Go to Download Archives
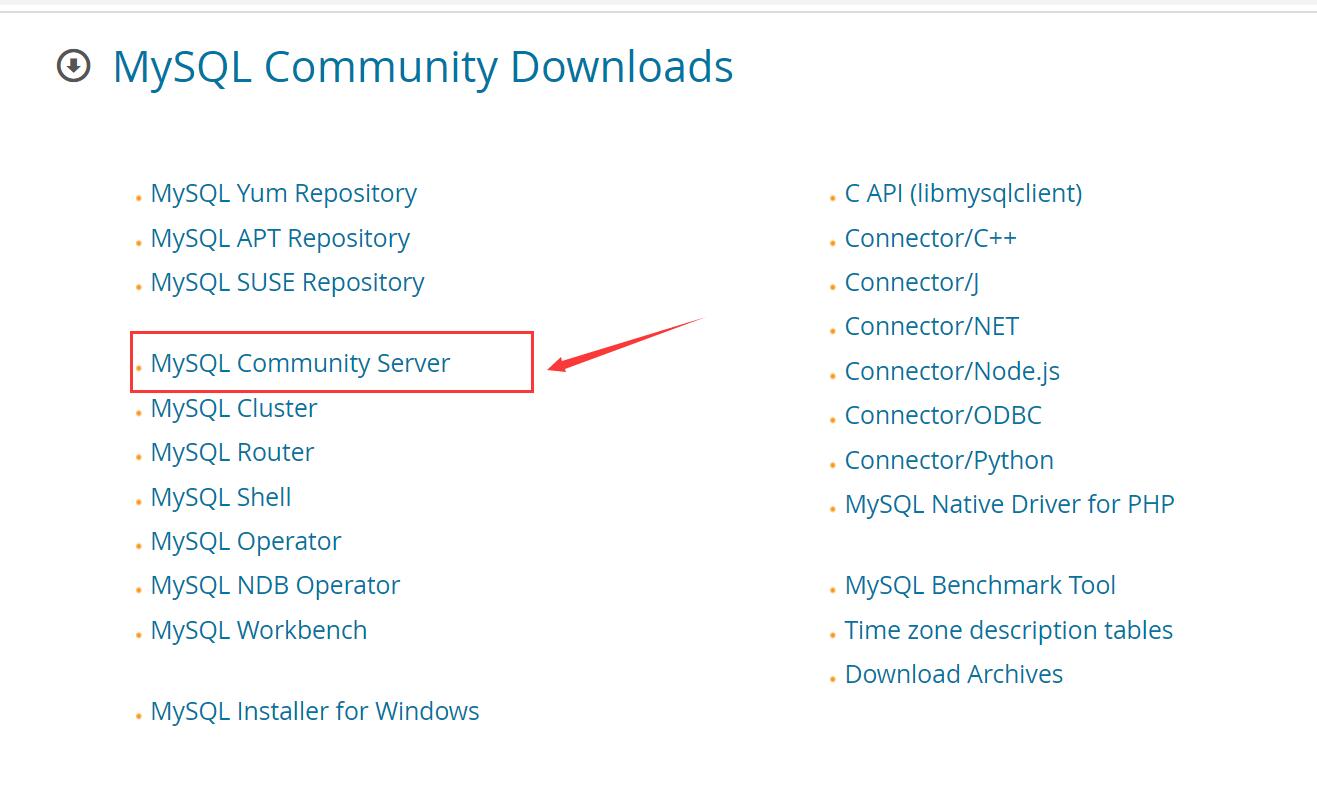Image resolution: width=1317 pixels, height=803 pixels. (954, 674)
